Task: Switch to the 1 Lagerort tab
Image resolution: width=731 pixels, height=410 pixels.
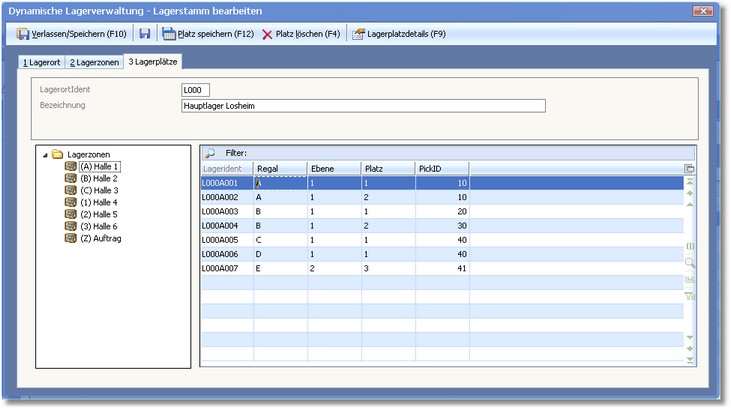Action: (x=42, y=63)
